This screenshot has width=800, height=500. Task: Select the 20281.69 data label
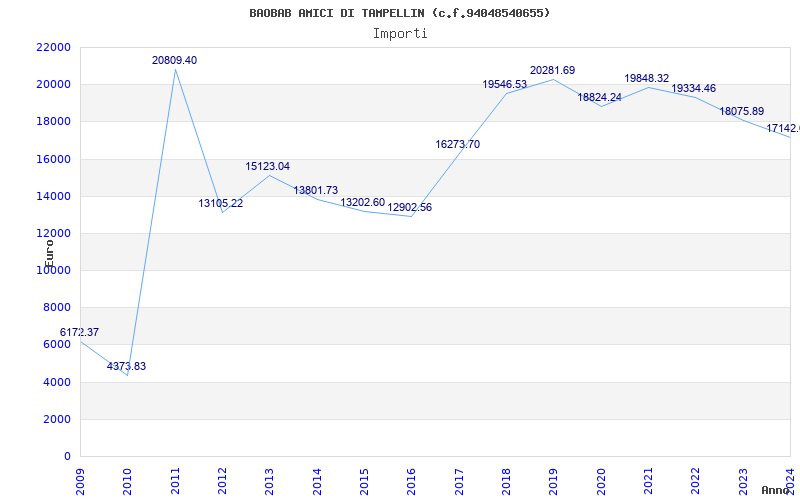coord(553,70)
